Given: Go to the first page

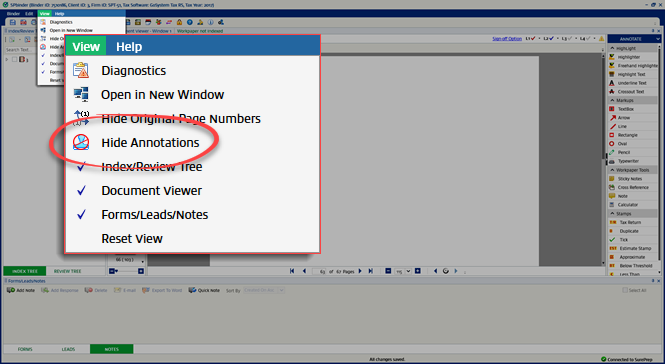Looking at the screenshot, I should pos(292,271).
